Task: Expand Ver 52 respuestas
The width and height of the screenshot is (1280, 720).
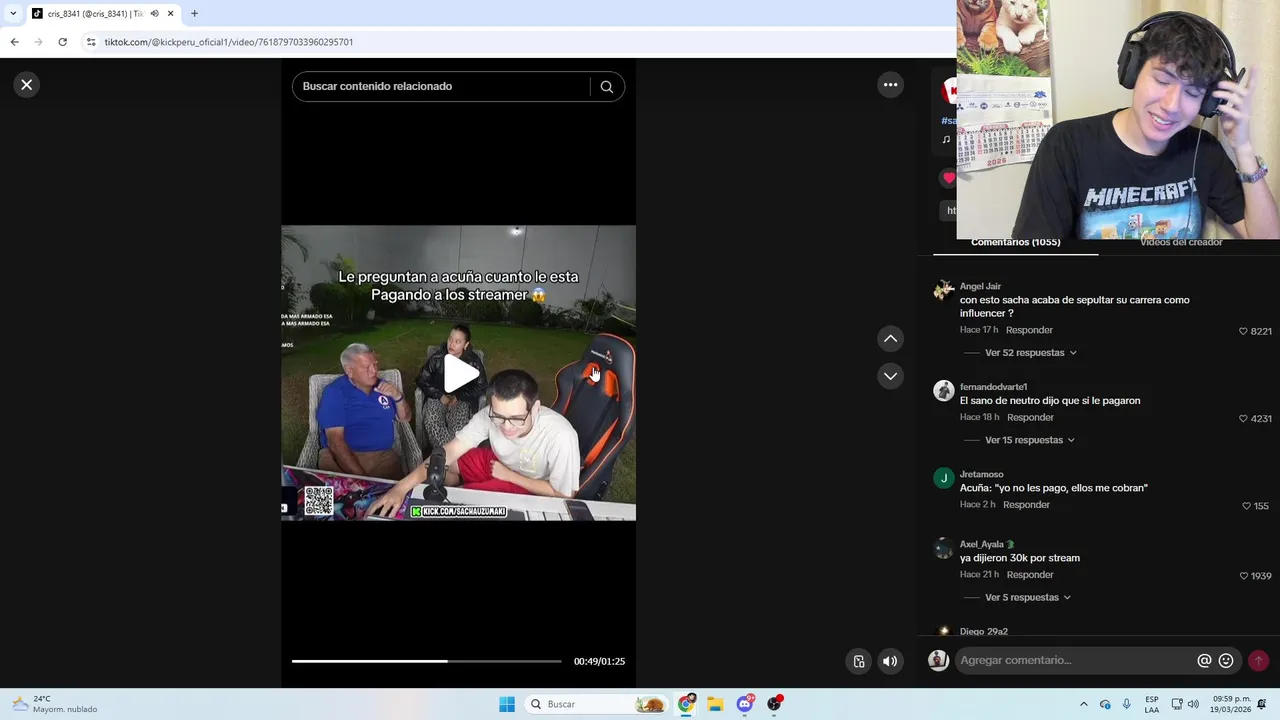Action: coord(1030,353)
